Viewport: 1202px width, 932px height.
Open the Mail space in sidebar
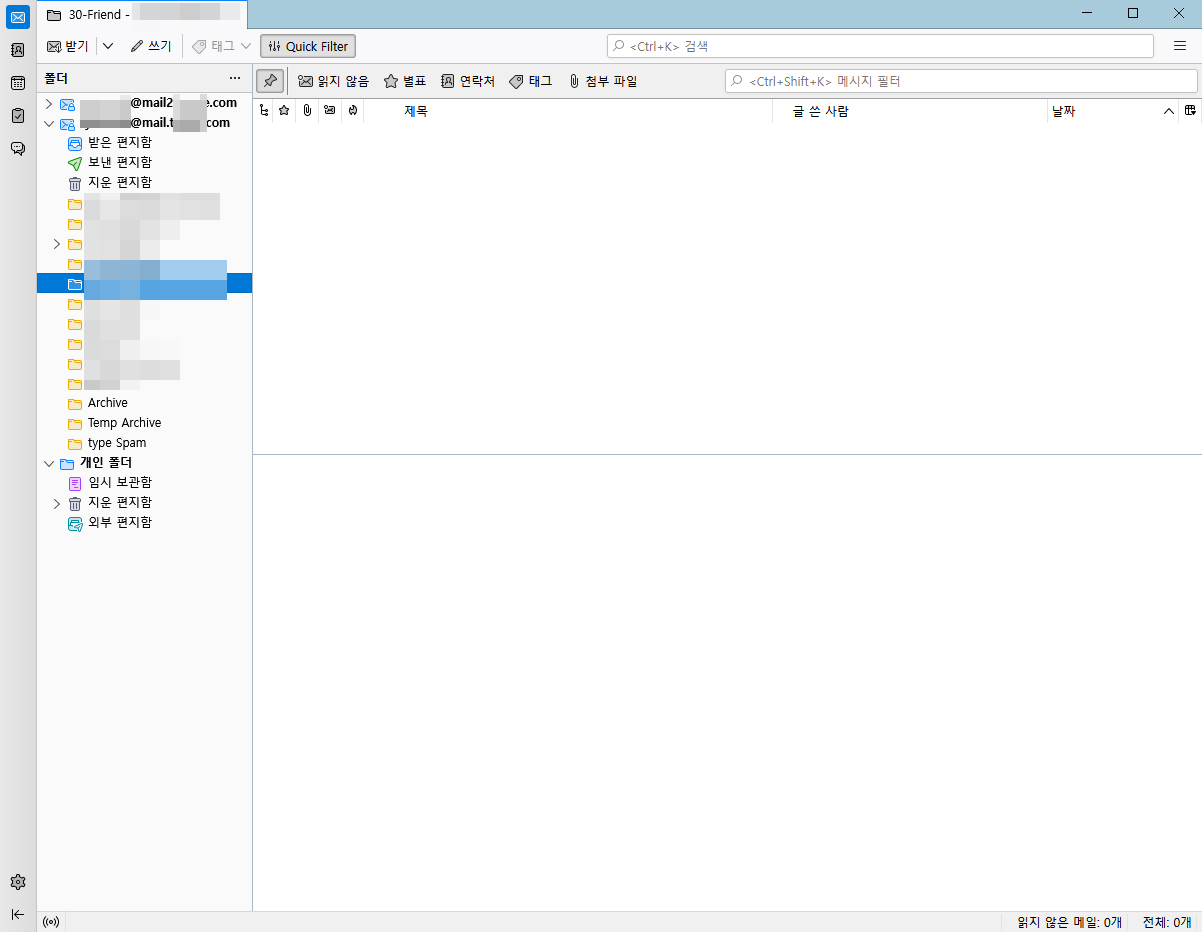click(x=18, y=17)
